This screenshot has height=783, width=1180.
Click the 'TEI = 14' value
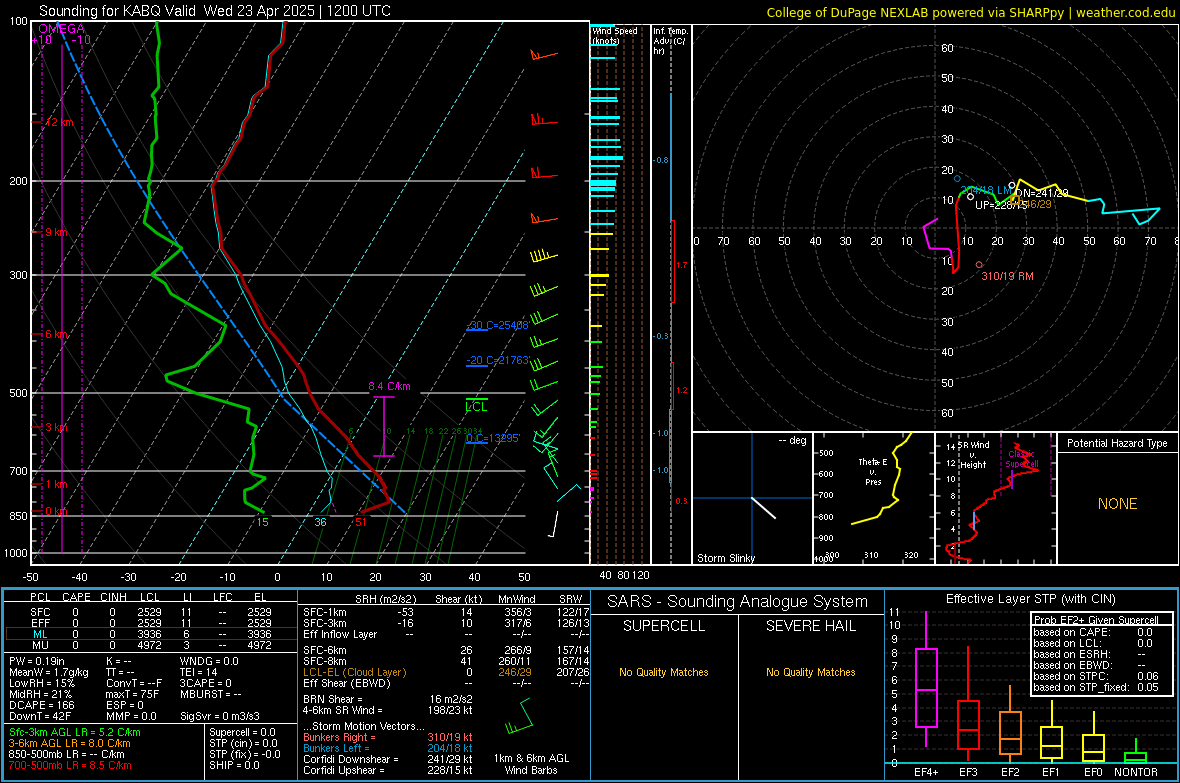tap(199, 672)
